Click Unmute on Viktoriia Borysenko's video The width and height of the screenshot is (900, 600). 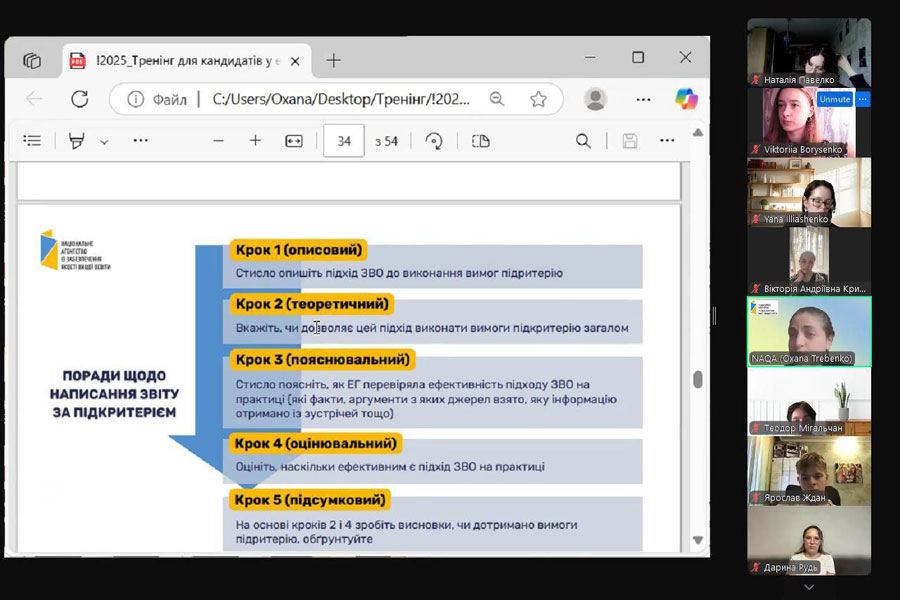834,99
